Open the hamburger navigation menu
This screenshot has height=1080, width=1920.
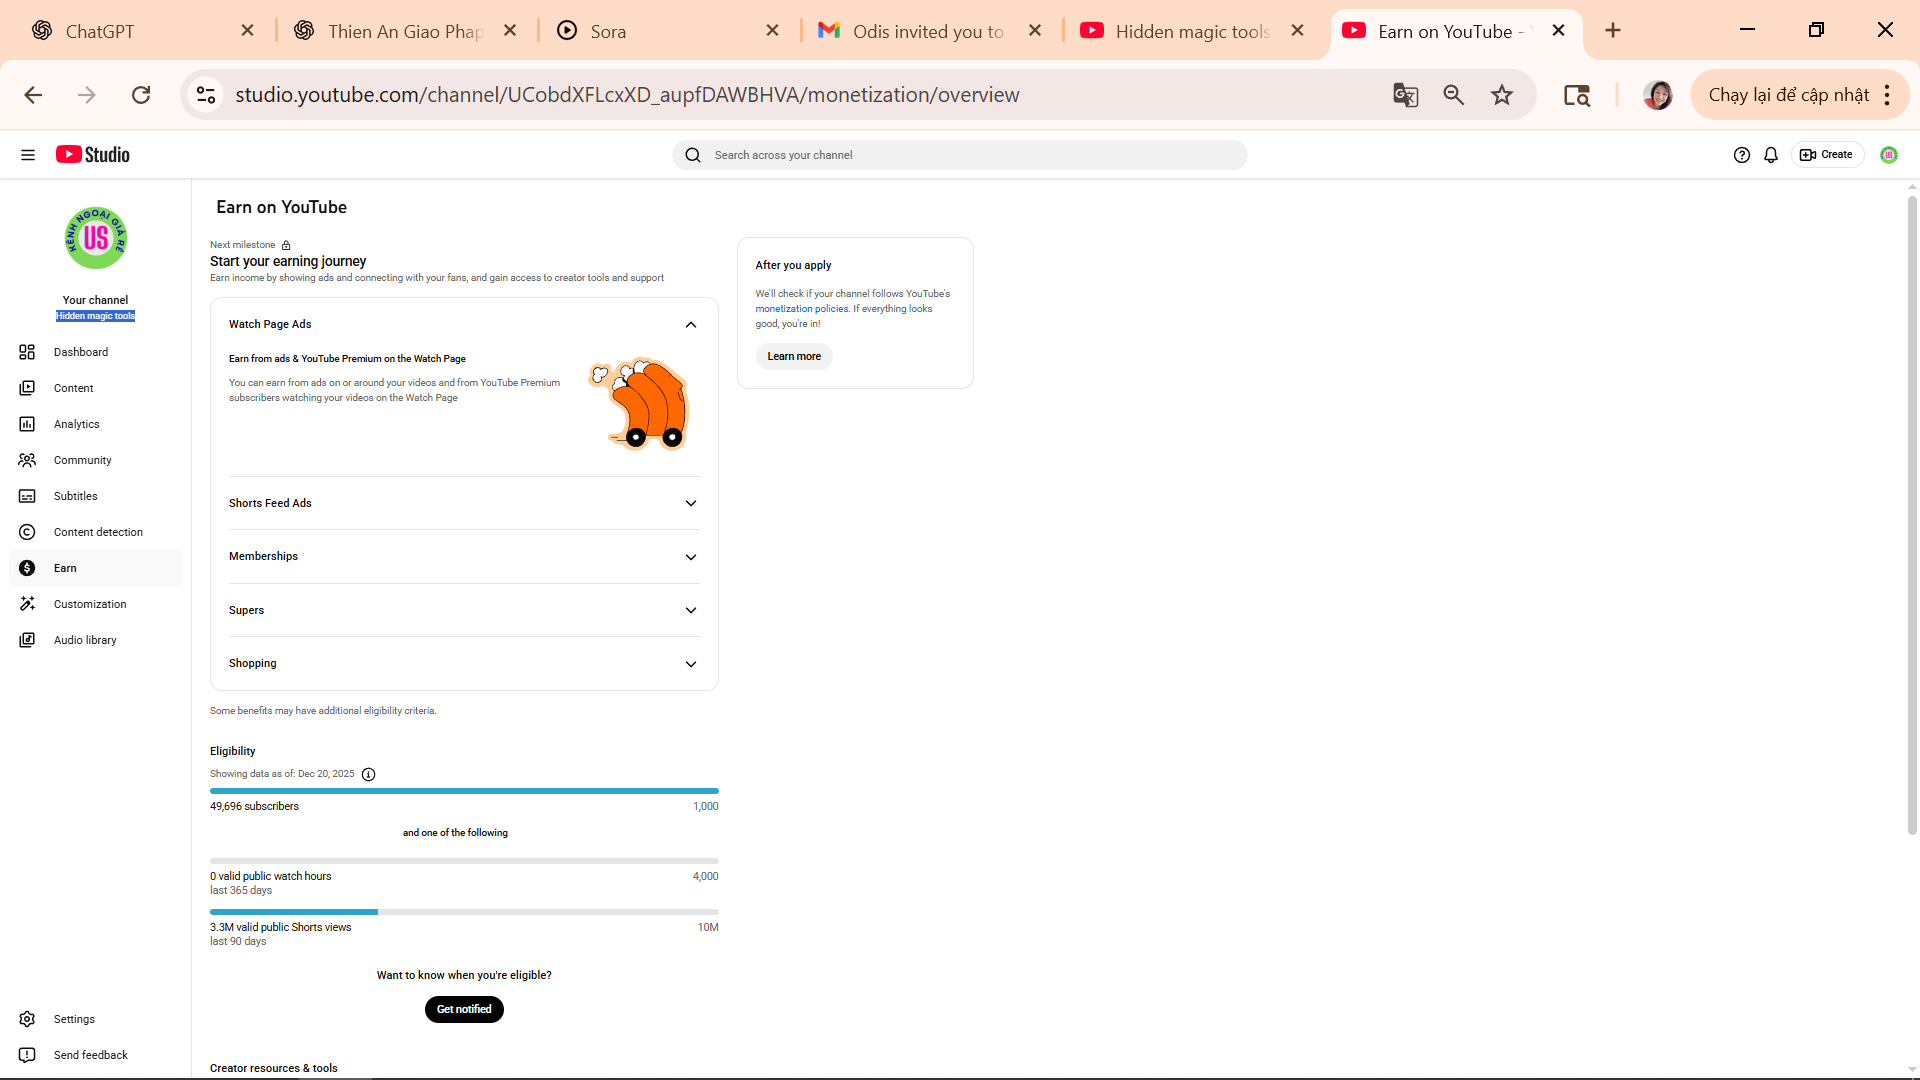[x=28, y=155]
